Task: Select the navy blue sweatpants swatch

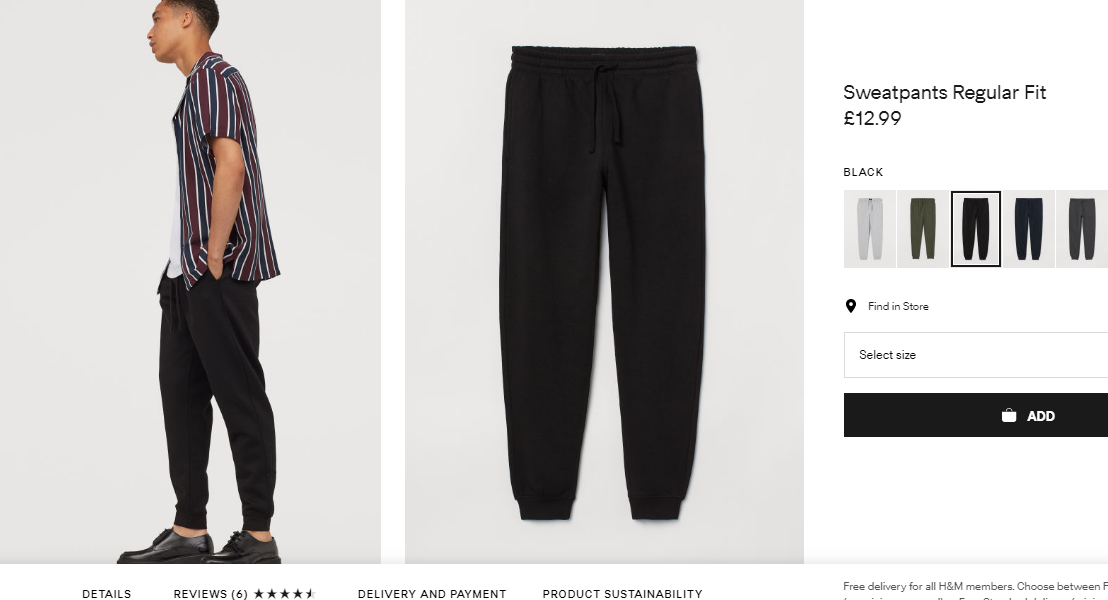Action: (1029, 229)
